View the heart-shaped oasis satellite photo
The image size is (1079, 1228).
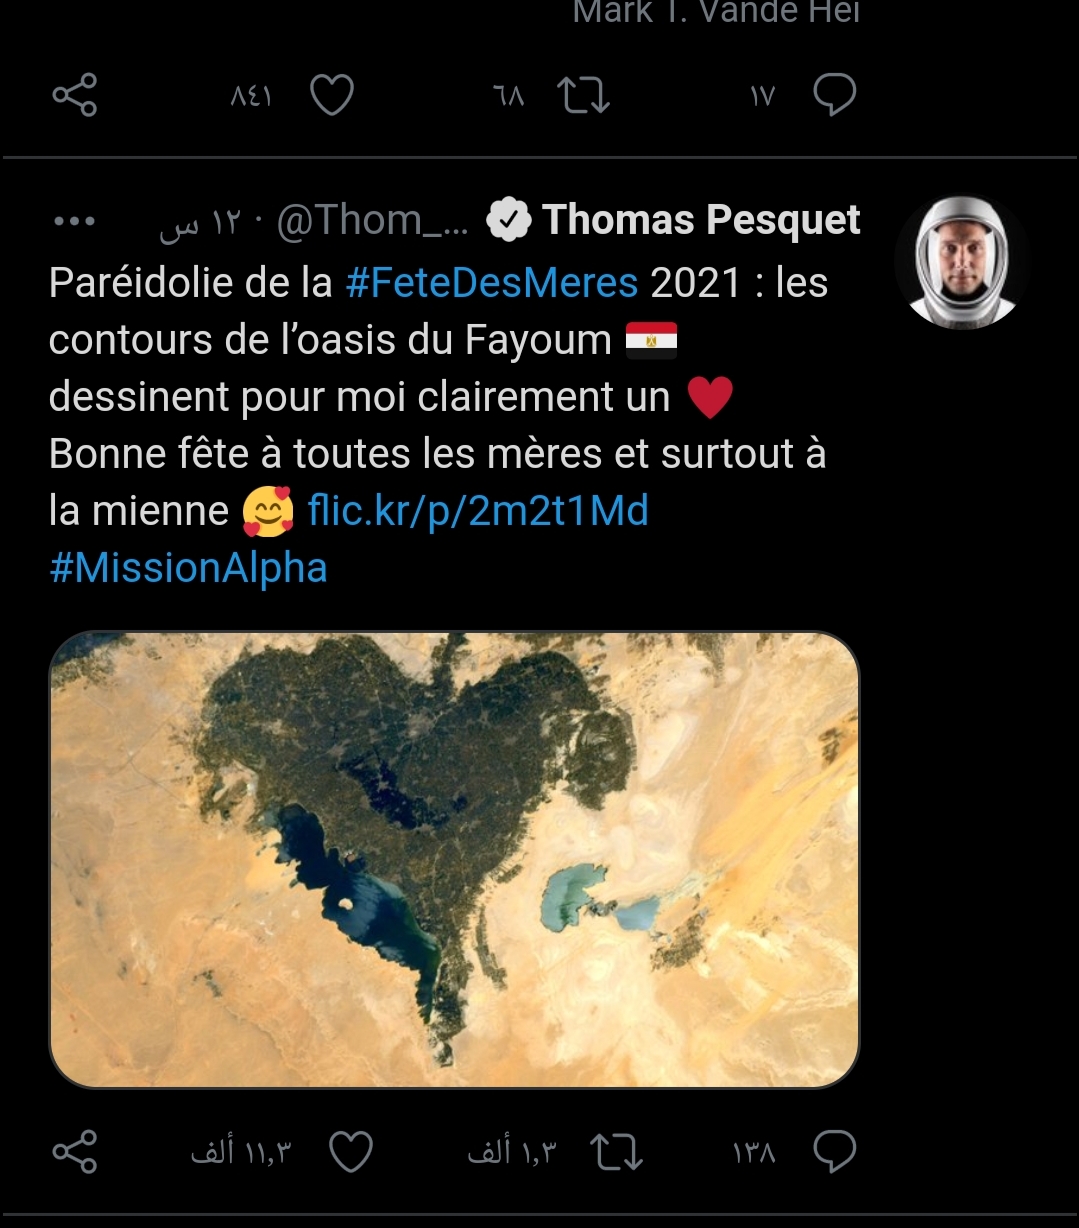(454, 859)
